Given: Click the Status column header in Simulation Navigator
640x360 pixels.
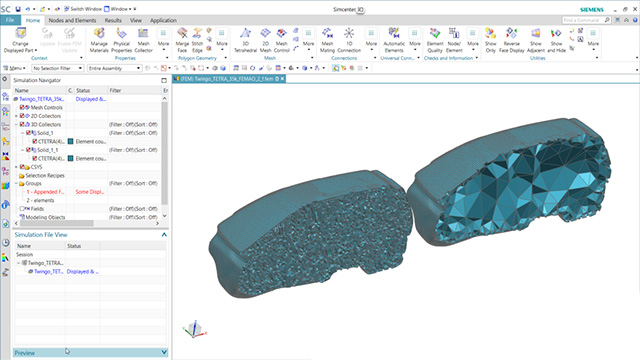Looking at the screenshot, I should click(90, 90).
